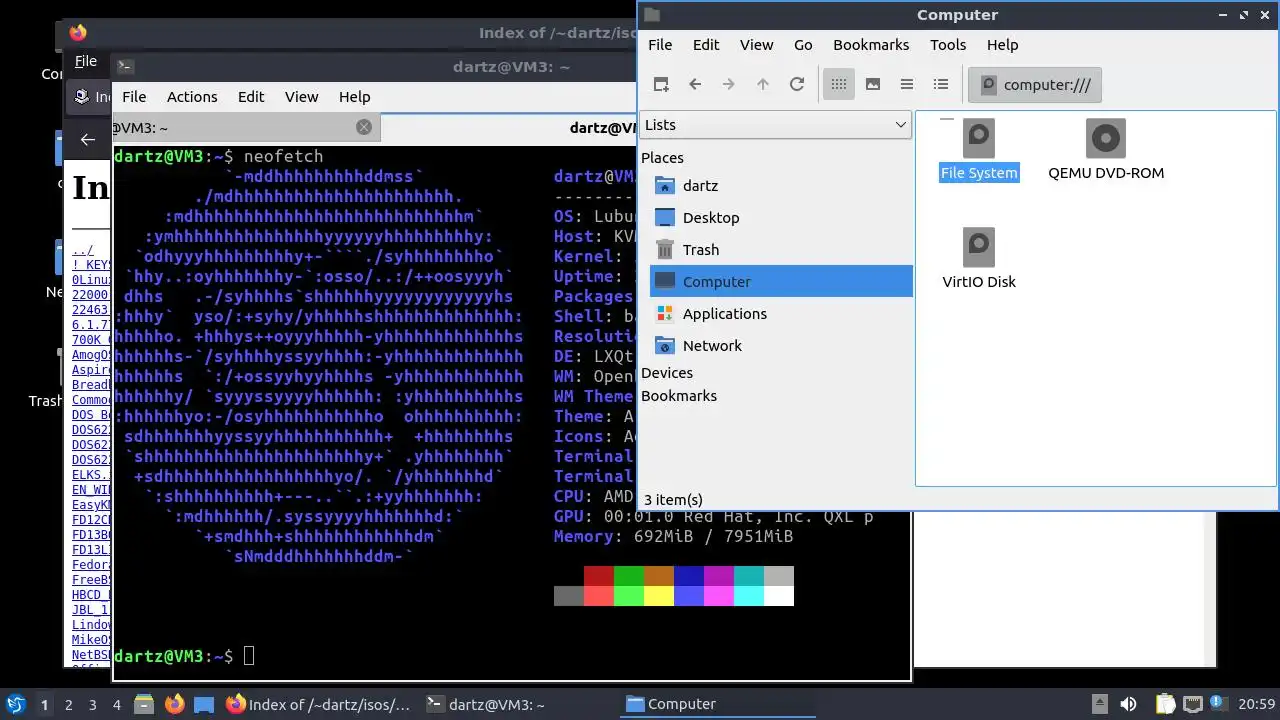Image resolution: width=1280 pixels, height=720 pixels.
Task: Select Desktop in Places sidebar
Action: (x=781, y=217)
